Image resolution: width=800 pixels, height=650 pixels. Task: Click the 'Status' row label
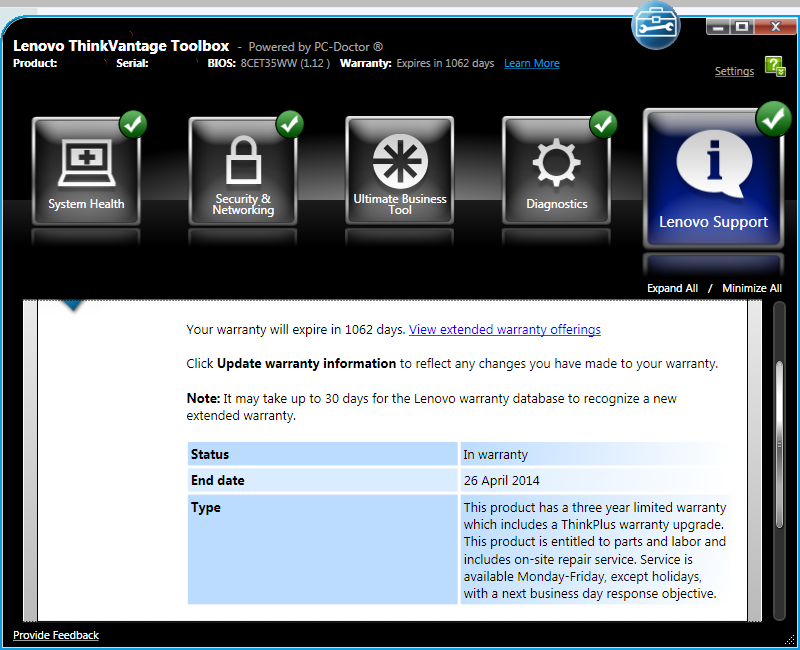pos(322,454)
